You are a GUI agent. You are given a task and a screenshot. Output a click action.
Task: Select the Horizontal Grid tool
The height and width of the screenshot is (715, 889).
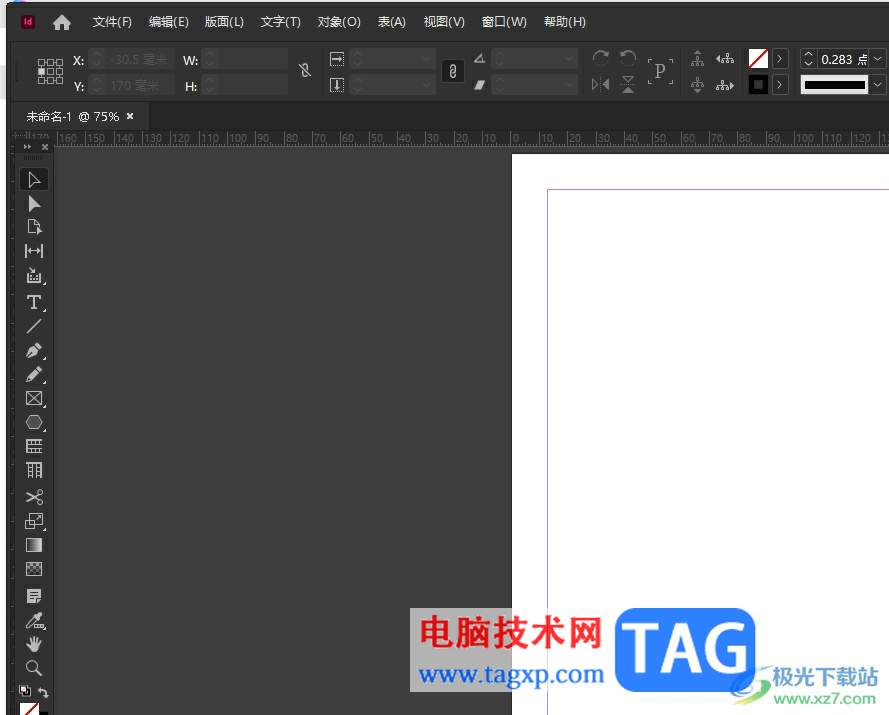coord(34,446)
